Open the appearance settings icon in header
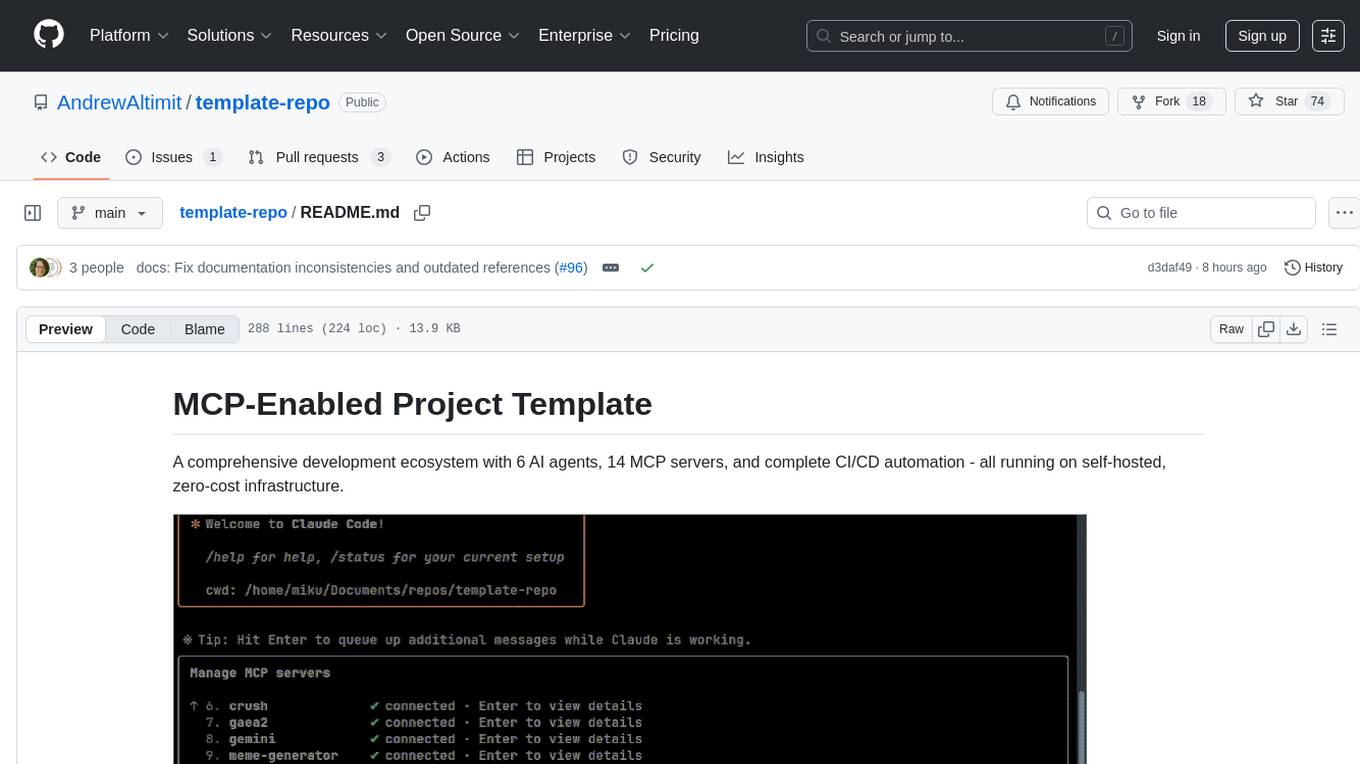Image resolution: width=1360 pixels, height=764 pixels. (x=1328, y=36)
